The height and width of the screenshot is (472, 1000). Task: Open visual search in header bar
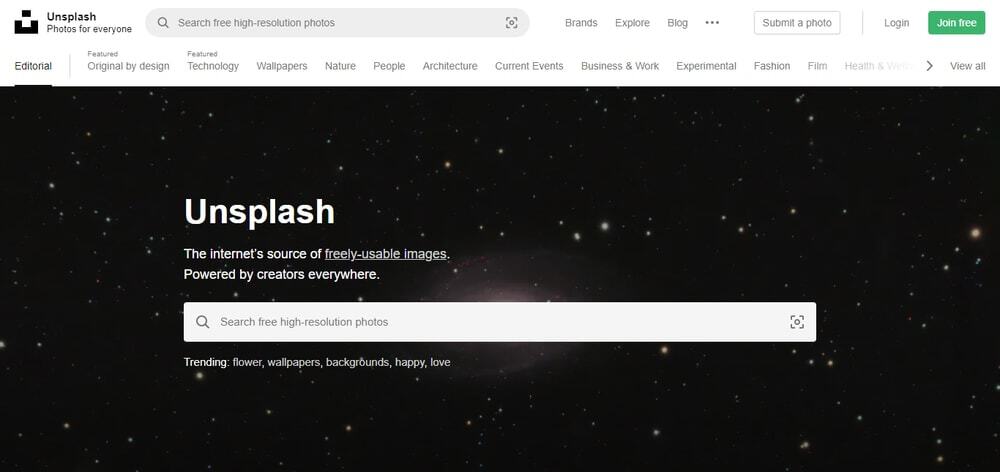click(511, 23)
